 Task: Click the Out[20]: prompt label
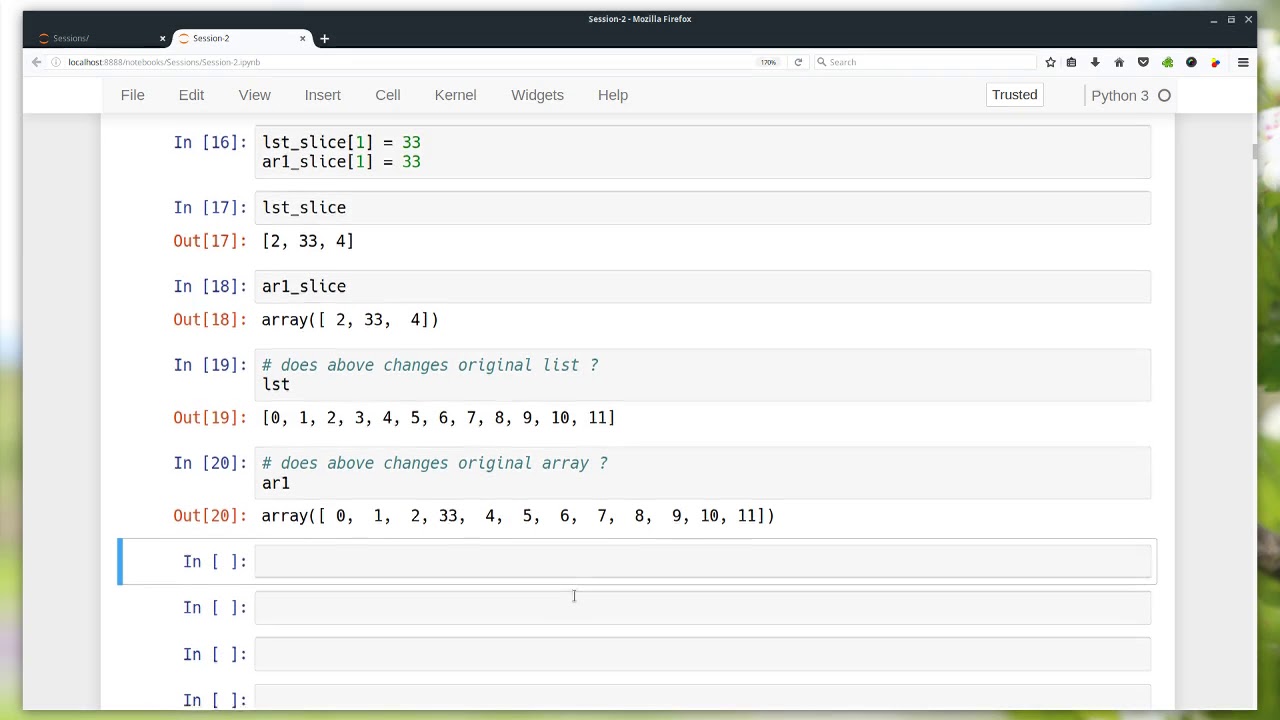click(210, 516)
